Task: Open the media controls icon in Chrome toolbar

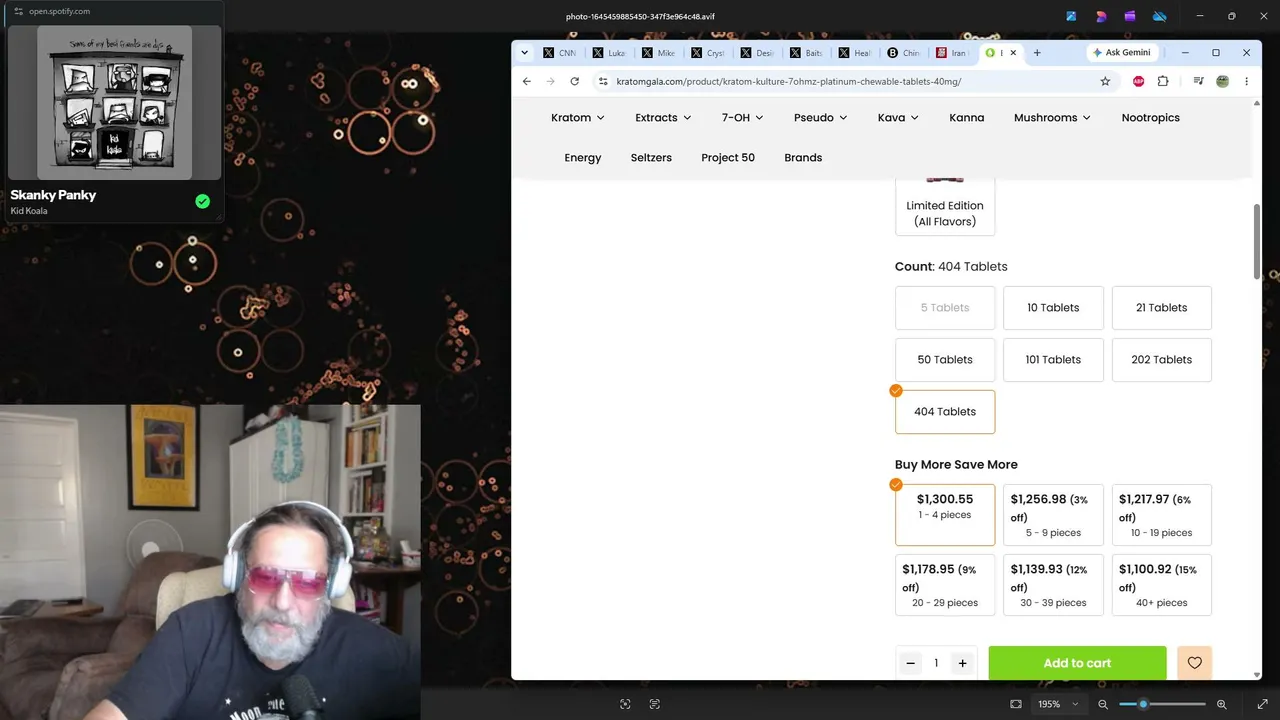Action: pyautogui.click(x=1198, y=81)
